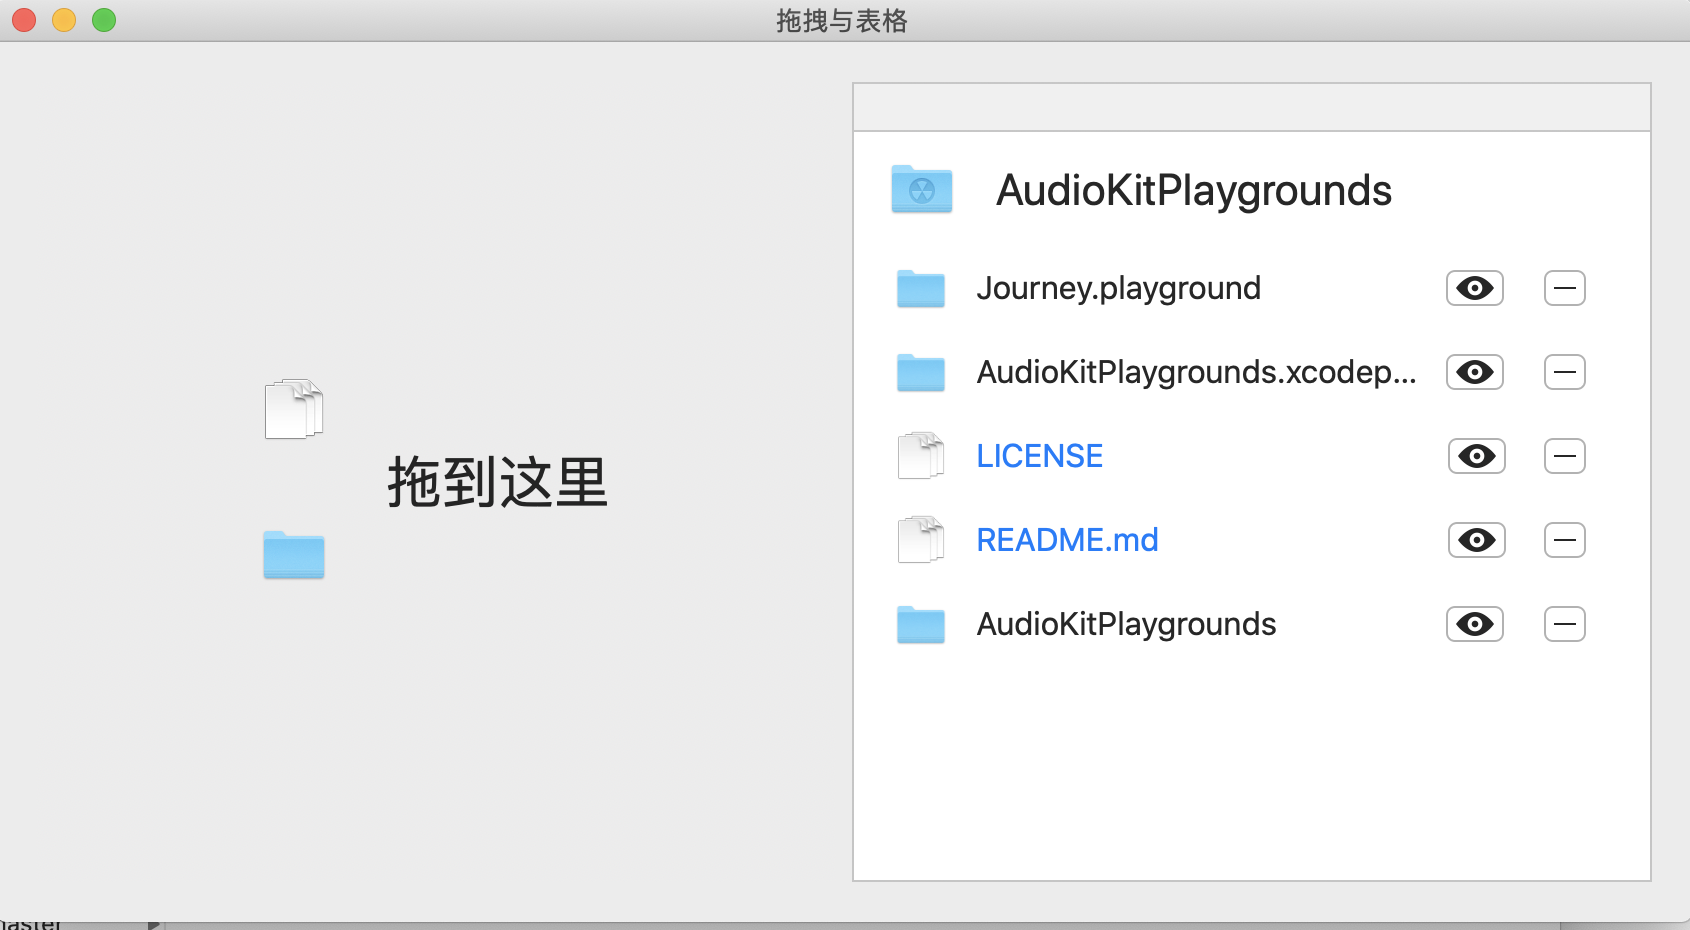Click the blue folder icon in drop area
The height and width of the screenshot is (930, 1690).
point(294,555)
